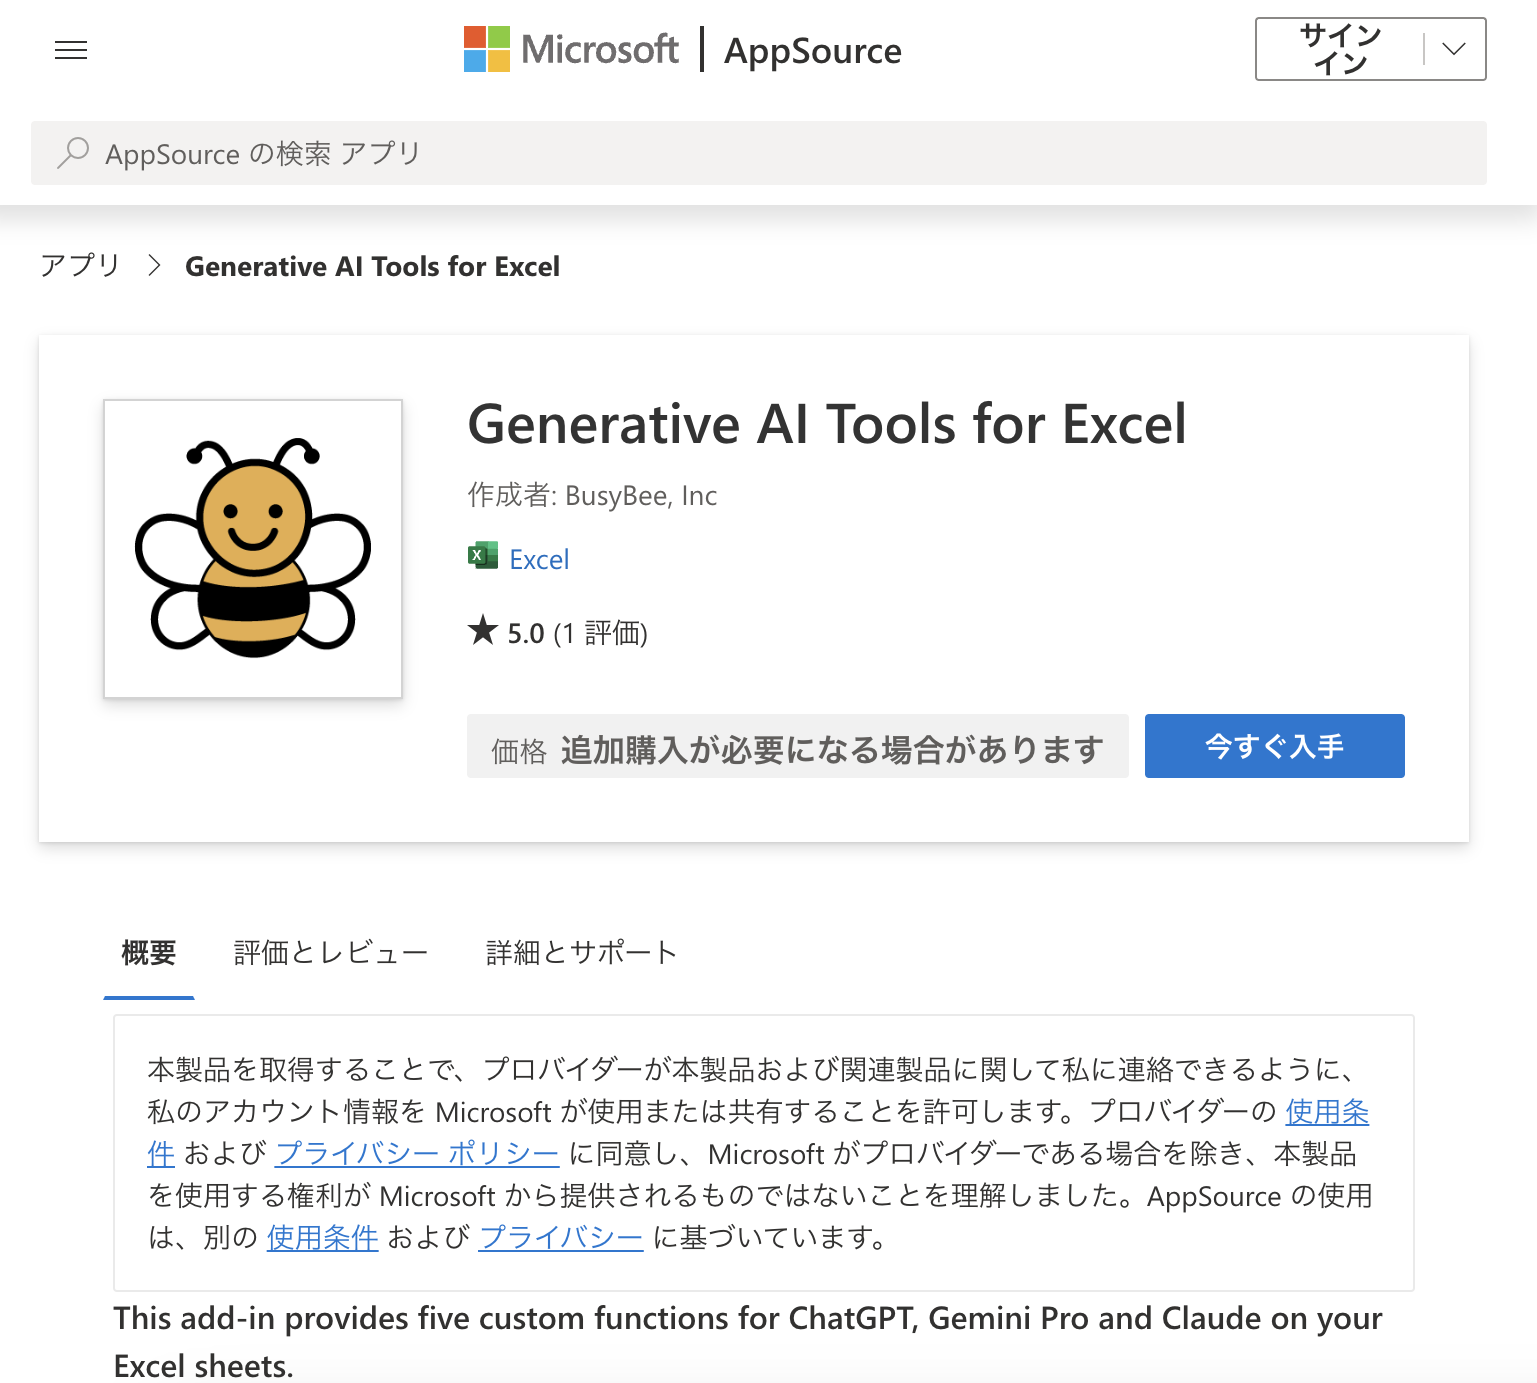Screen dimensions: 1537x1383
Task: Open the Excel product link
Action: coord(539,560)
